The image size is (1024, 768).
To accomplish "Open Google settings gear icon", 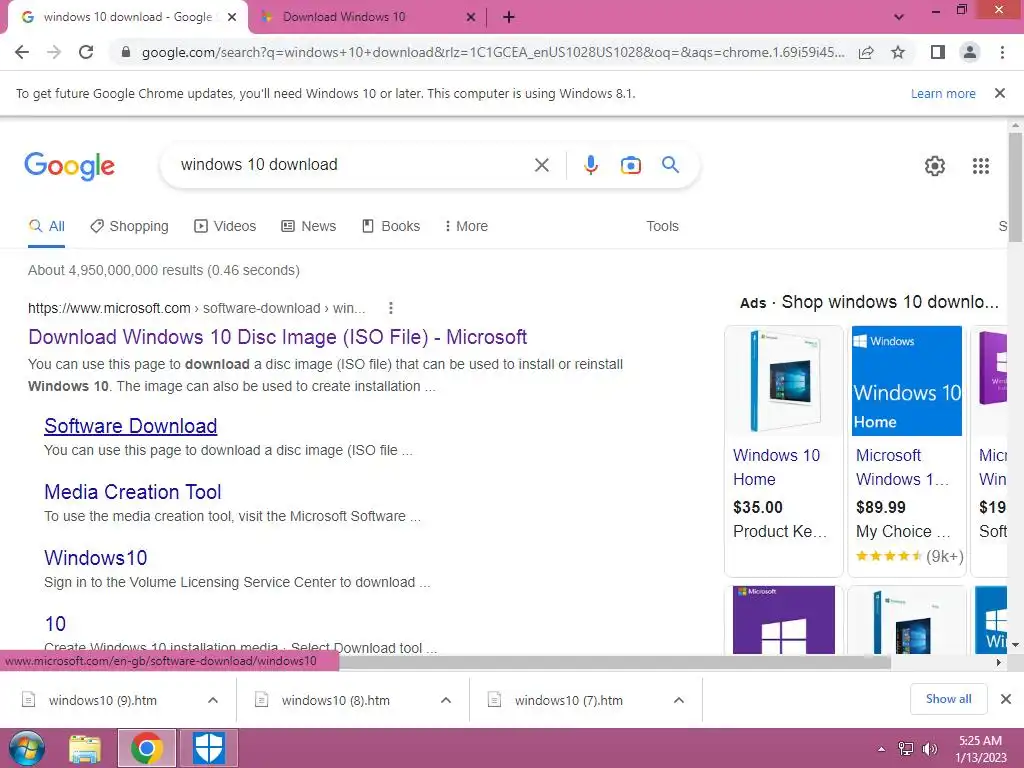I will (935, 166).
